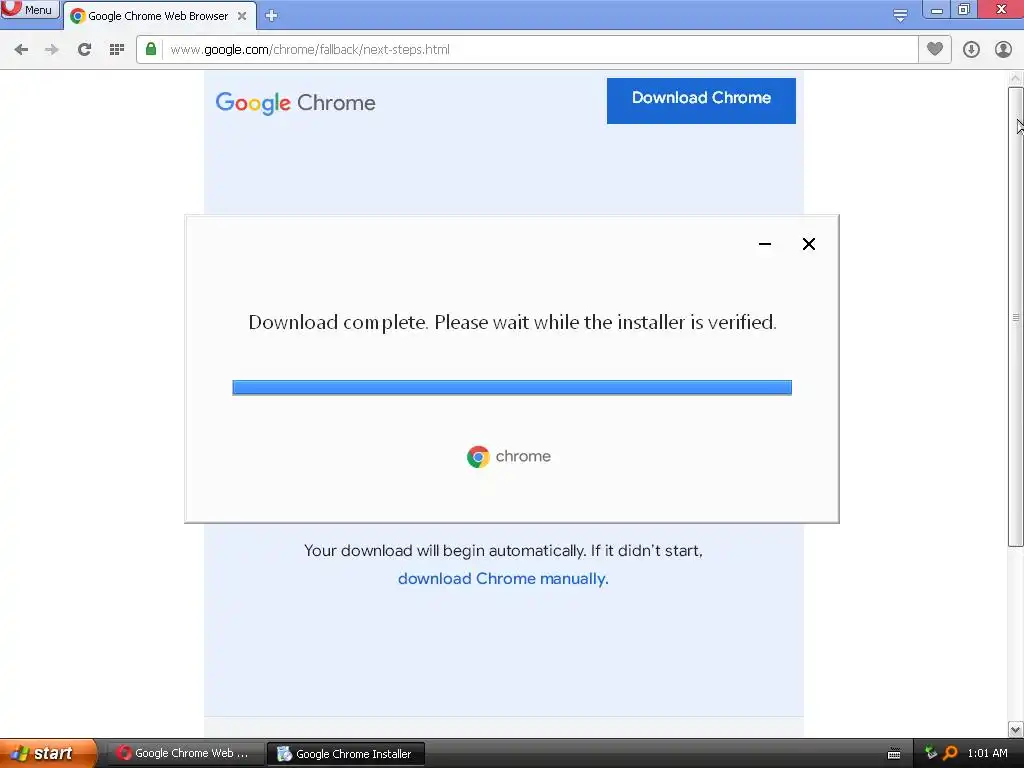
Task: Click the scrollbar up arrow
Action: (1016, 78)
